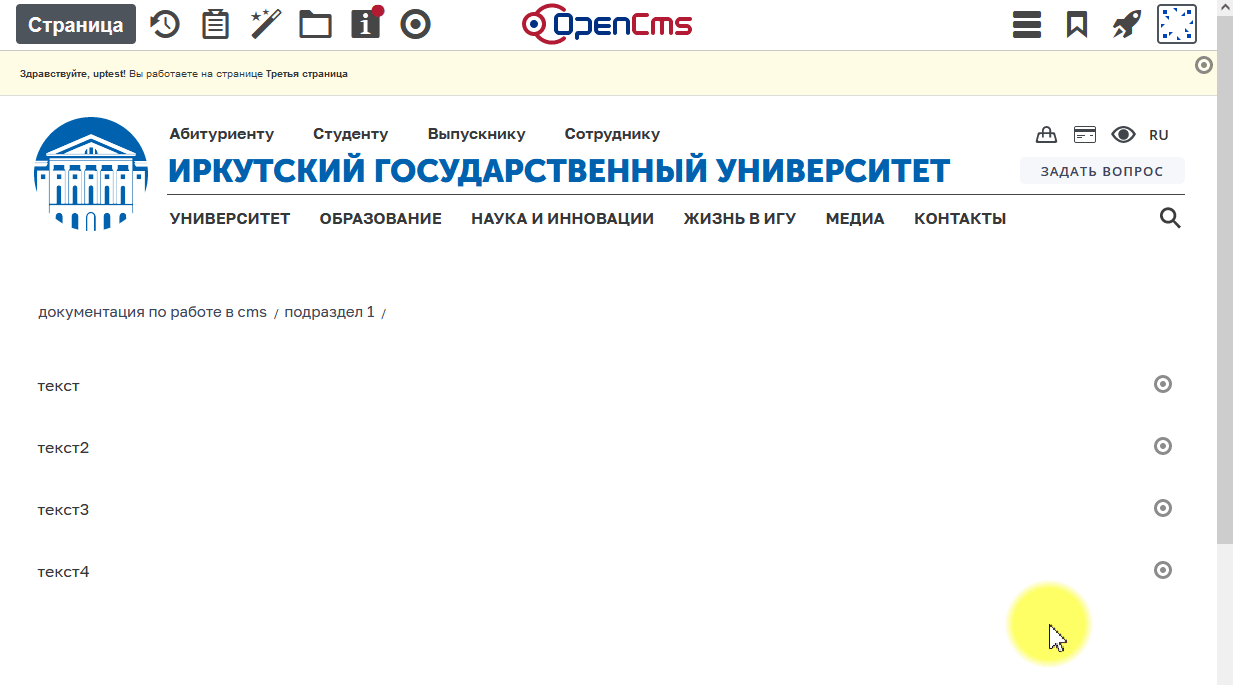This screenshot has width=1233, height=685.
Task: Click the edit-point target icon in the toolbar
Action: point(414,23)
